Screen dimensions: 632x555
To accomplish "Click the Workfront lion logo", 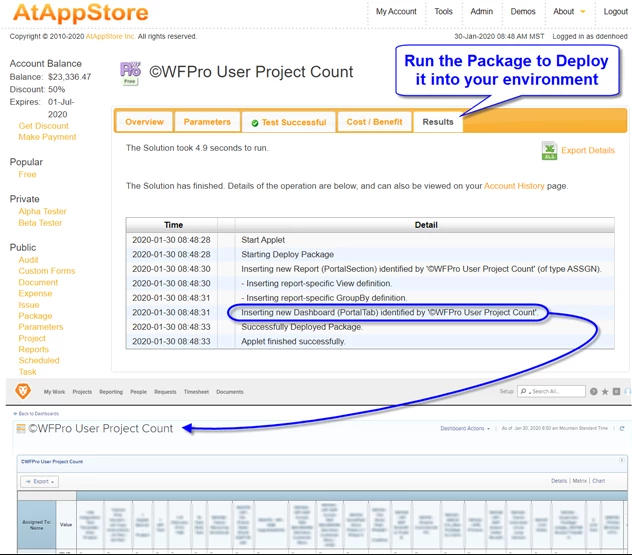I will pyautogui.click(x=23, y=391).
